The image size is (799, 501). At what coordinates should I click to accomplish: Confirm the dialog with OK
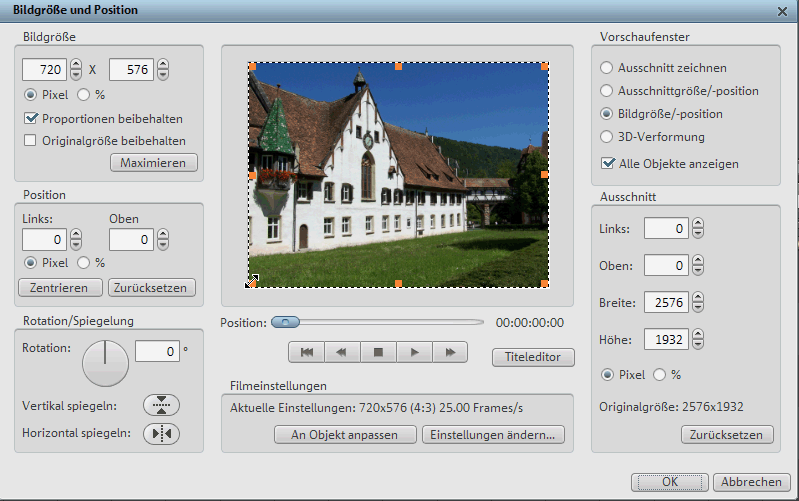pyautogui.click(x=670, y=482)
